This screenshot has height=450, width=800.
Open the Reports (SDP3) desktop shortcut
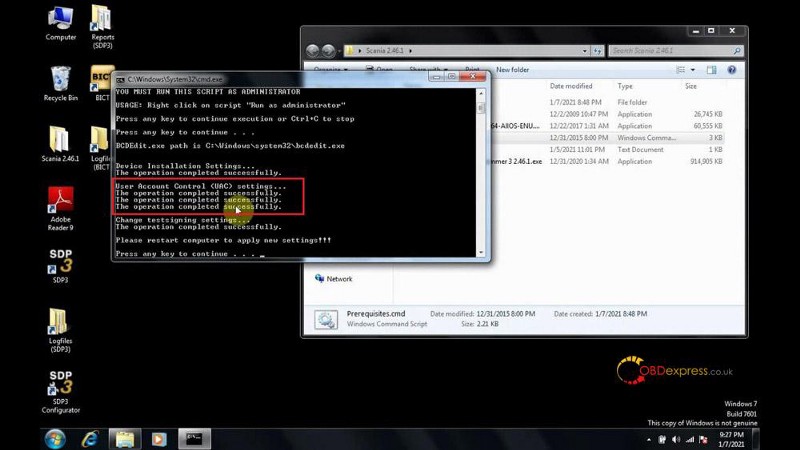(x=102, y=27)
